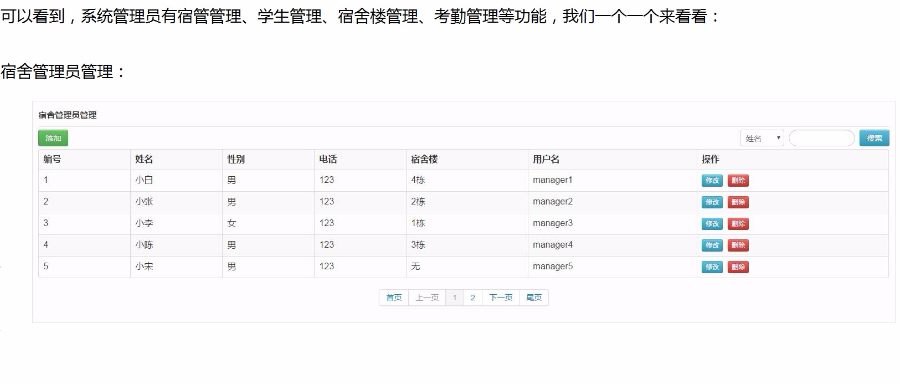
Task: Focus the search text input box
Action: (x=821, y=138)
